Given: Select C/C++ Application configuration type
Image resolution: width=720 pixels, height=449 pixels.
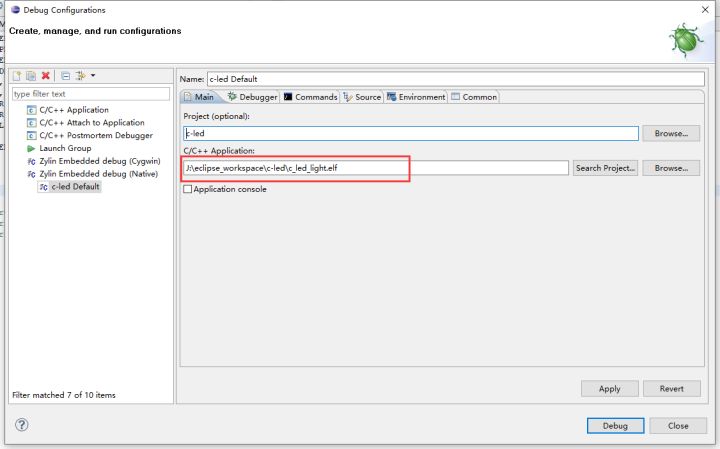Looking at the screenshot, I should point(73,110).
